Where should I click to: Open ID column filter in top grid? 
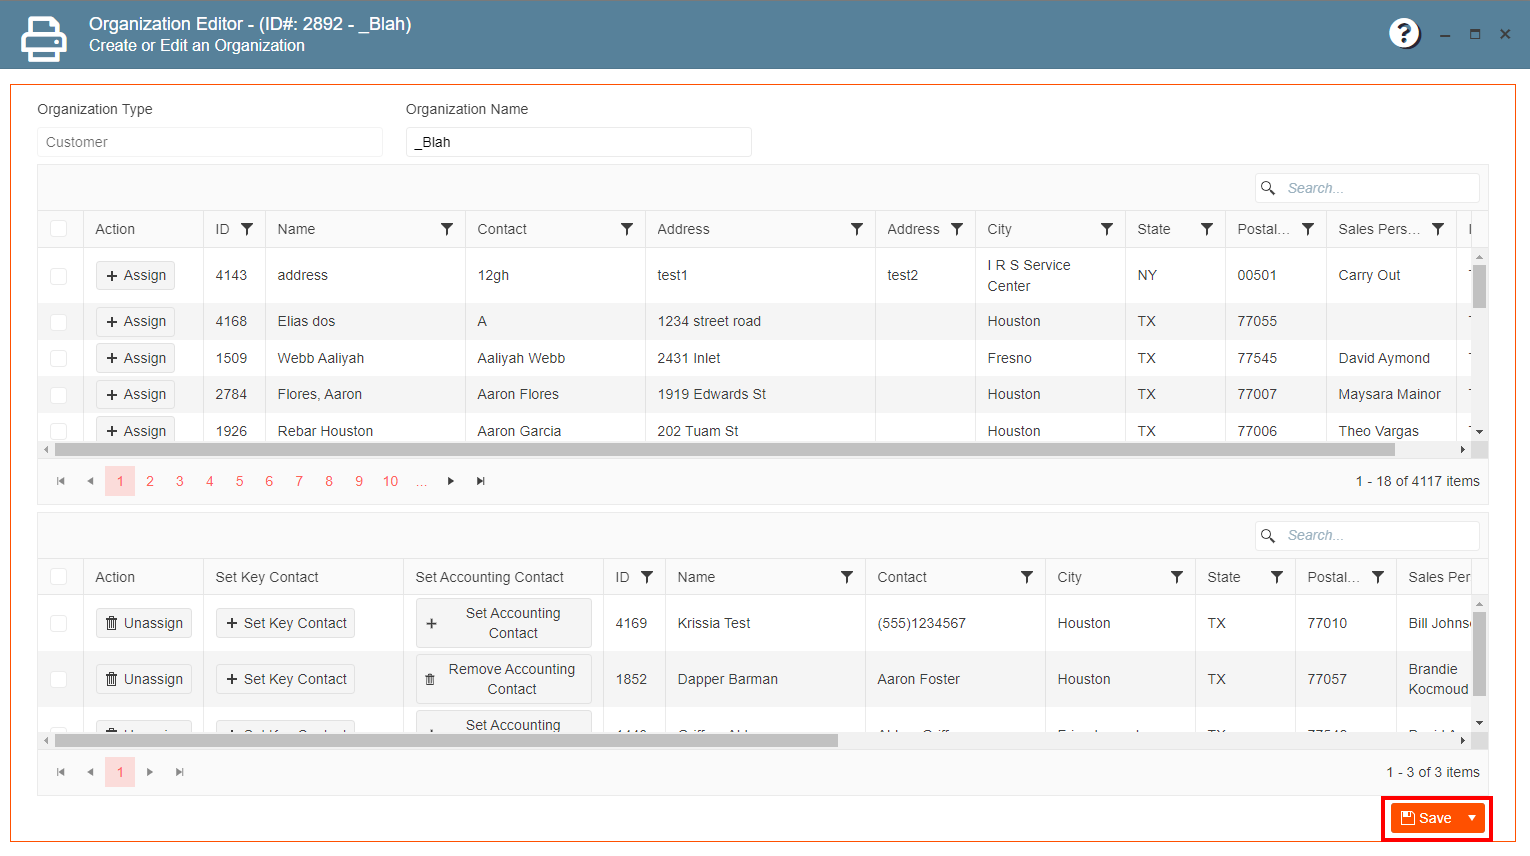(x=247, y=229)
